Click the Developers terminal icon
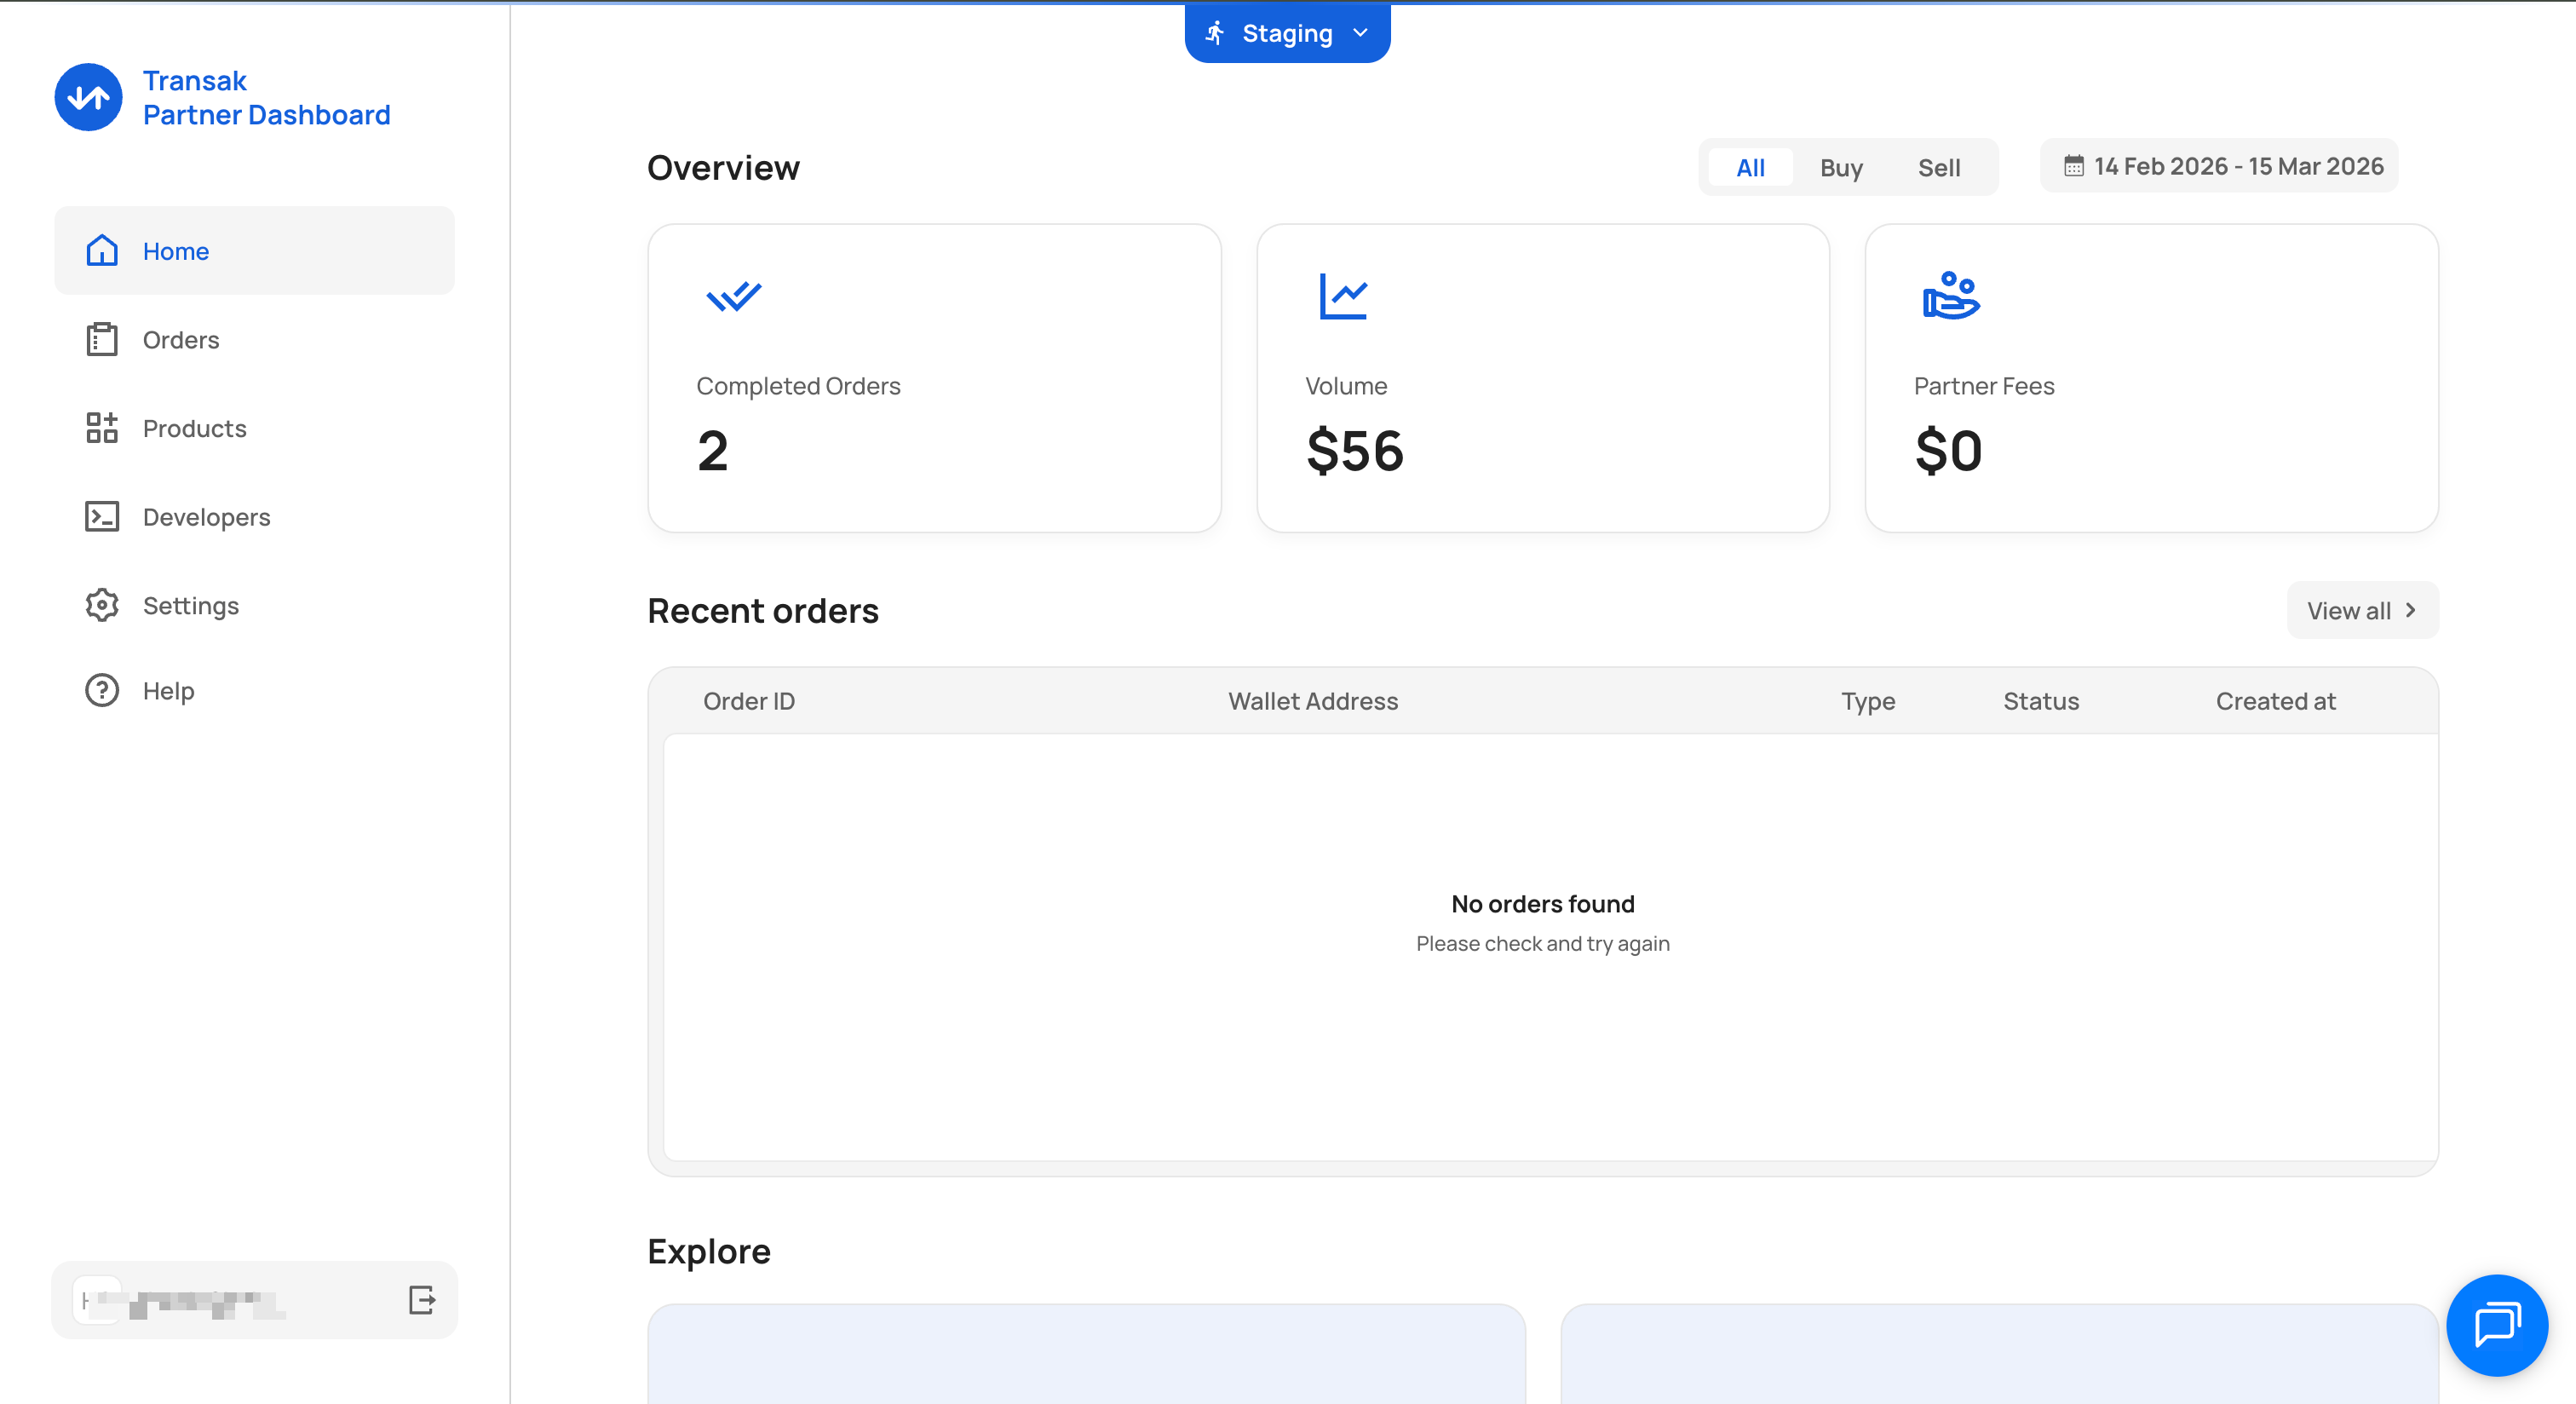The width and height of the screenshot is (2576, 1404). click(102, 517)
